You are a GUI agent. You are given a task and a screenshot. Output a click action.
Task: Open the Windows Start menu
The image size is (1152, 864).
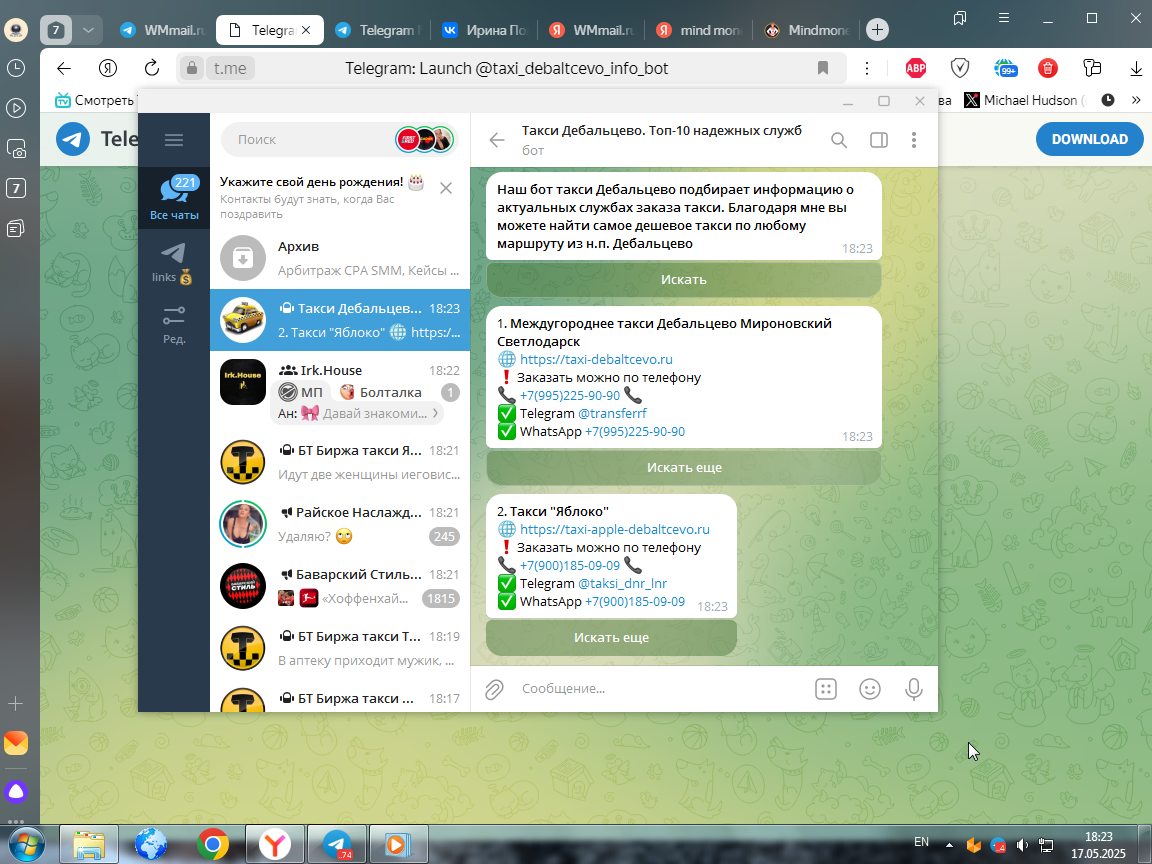click(x=25, y=844)
